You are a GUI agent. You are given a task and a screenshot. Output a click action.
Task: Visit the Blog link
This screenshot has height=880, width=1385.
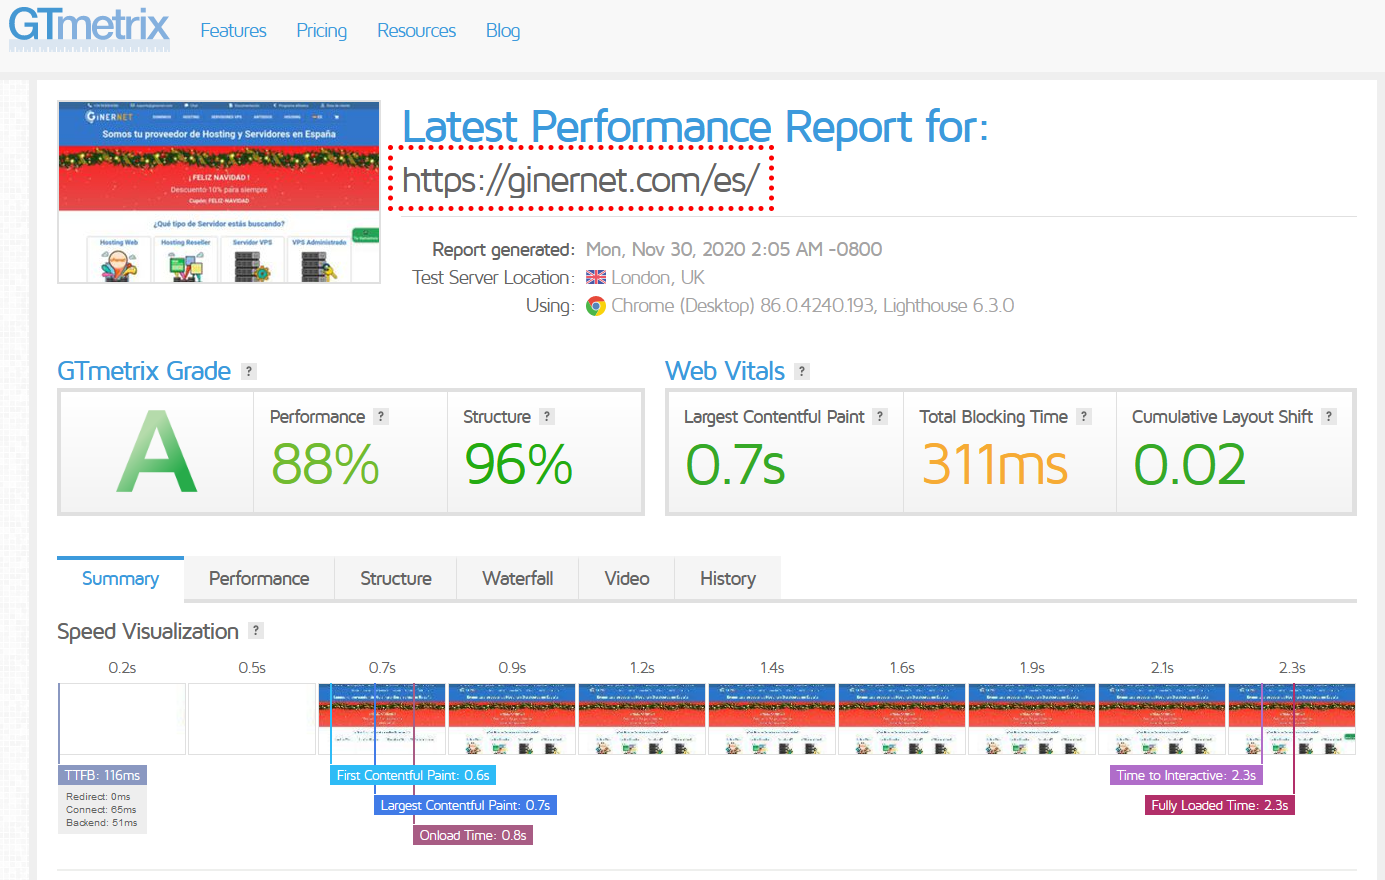[x=503, y=31]
